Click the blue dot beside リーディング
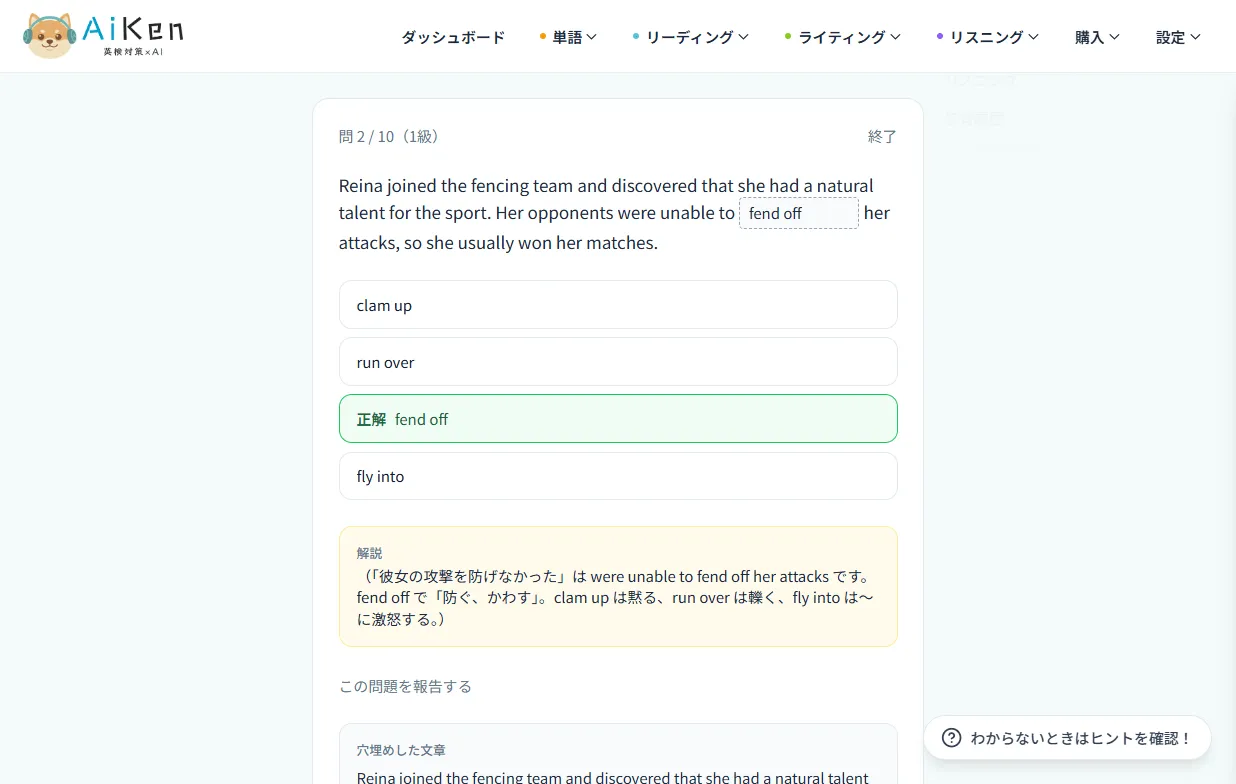The image size is (1236, 784). 637,37
